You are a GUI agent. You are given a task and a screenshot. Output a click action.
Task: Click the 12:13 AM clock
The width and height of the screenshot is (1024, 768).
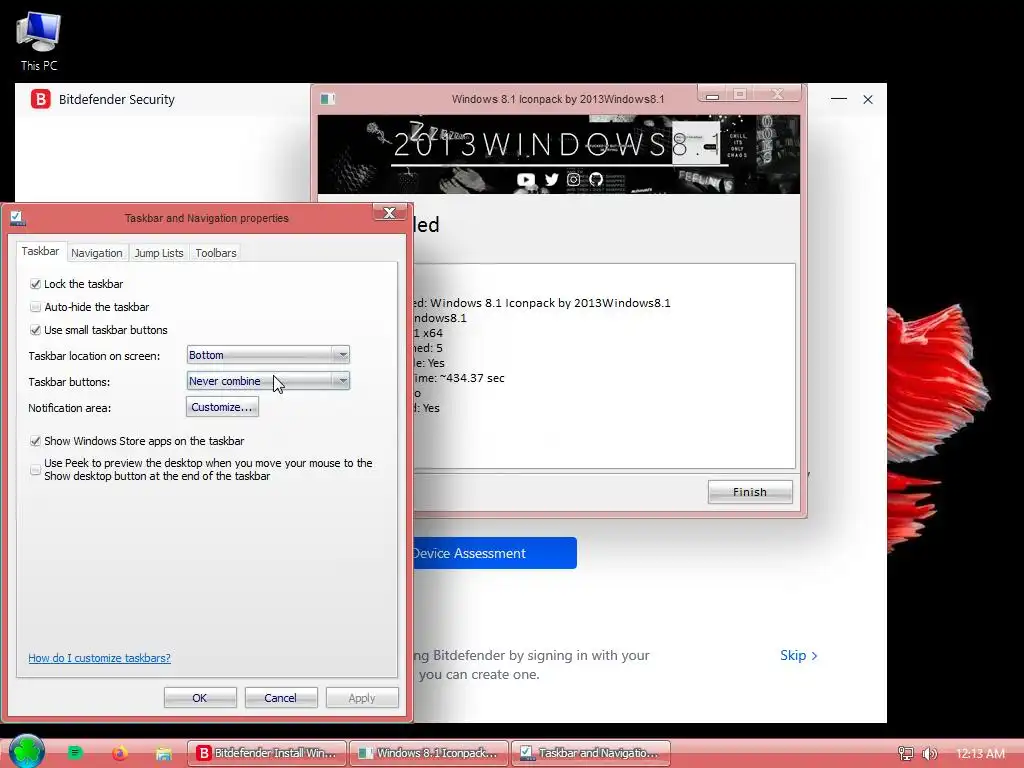[x=980, y=754]
